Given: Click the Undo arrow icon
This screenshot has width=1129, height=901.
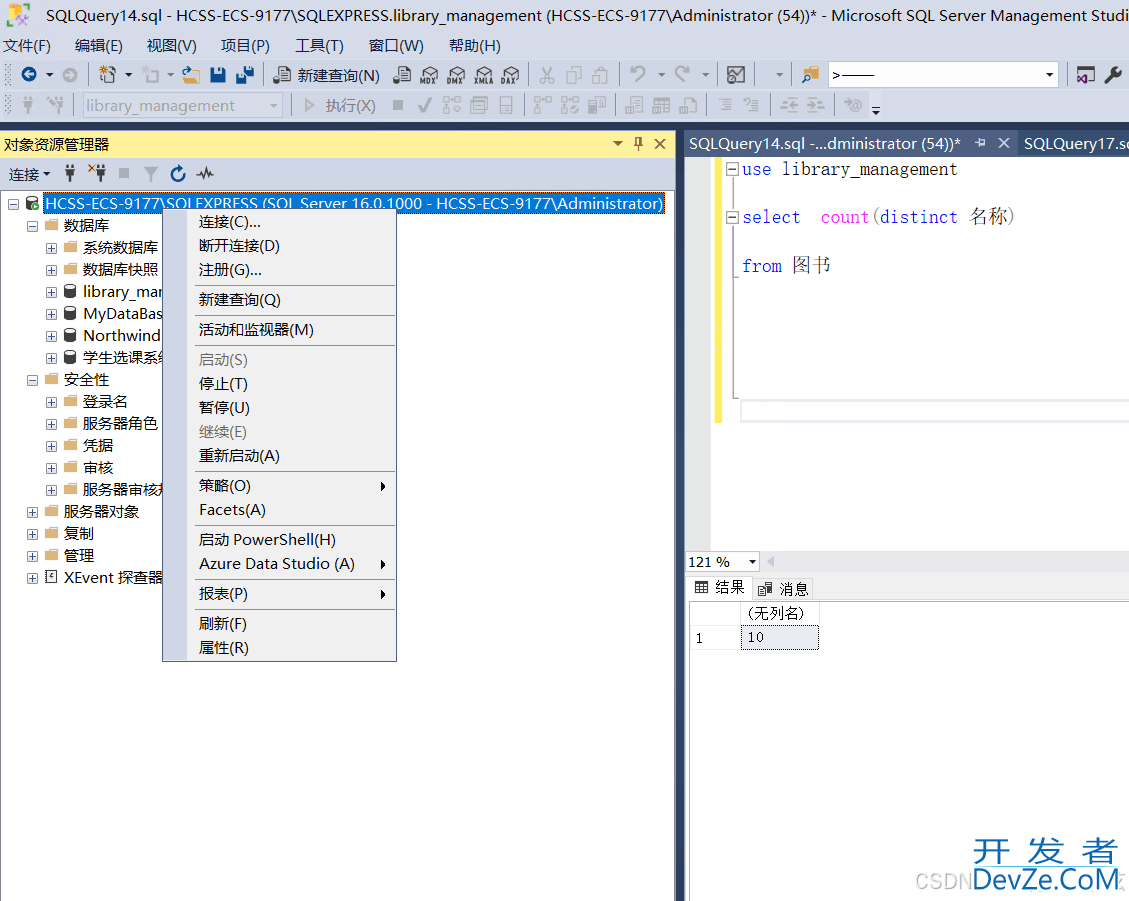Looking at the screenshot, I should [x=638, y=74].
